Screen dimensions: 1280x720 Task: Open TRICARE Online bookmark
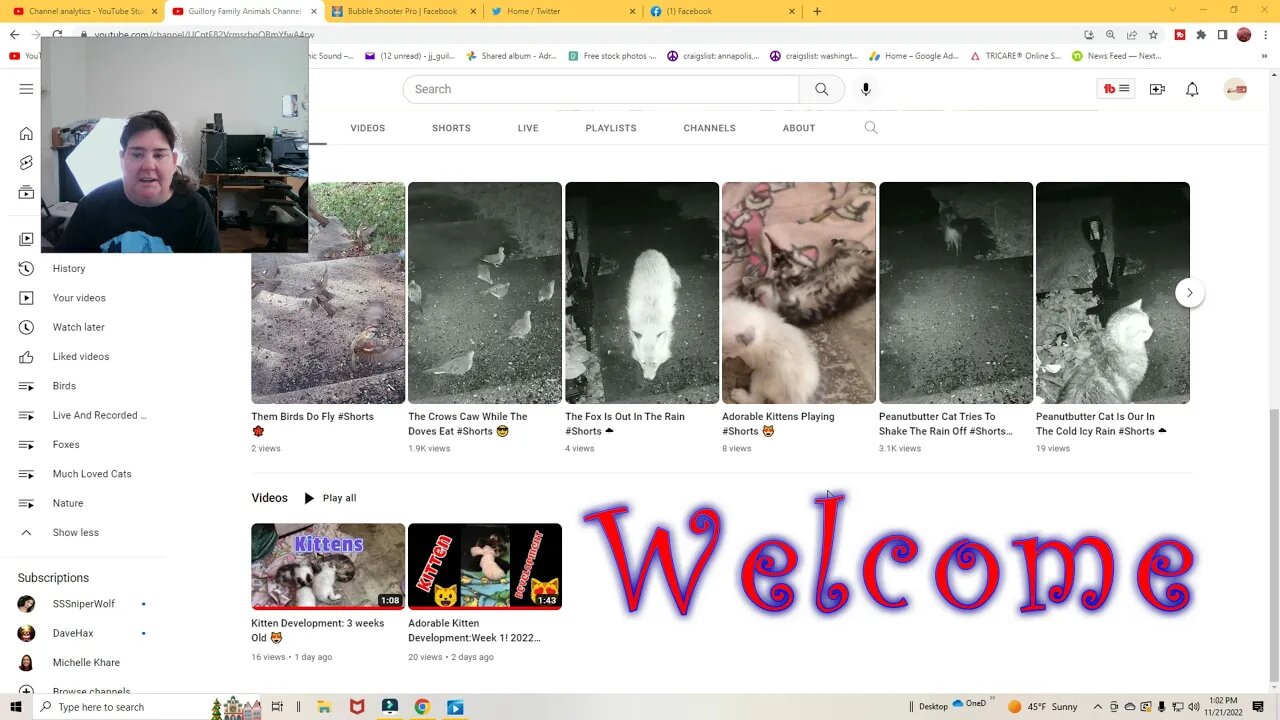tap(1014, 56)
